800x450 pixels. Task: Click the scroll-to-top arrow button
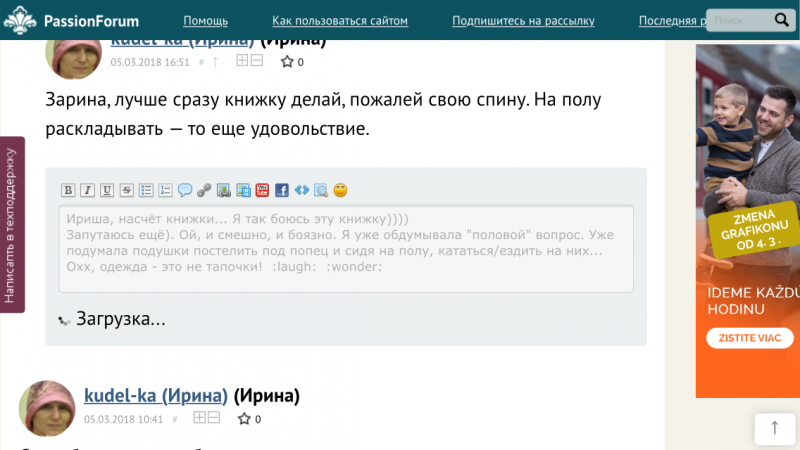point(774,428)
